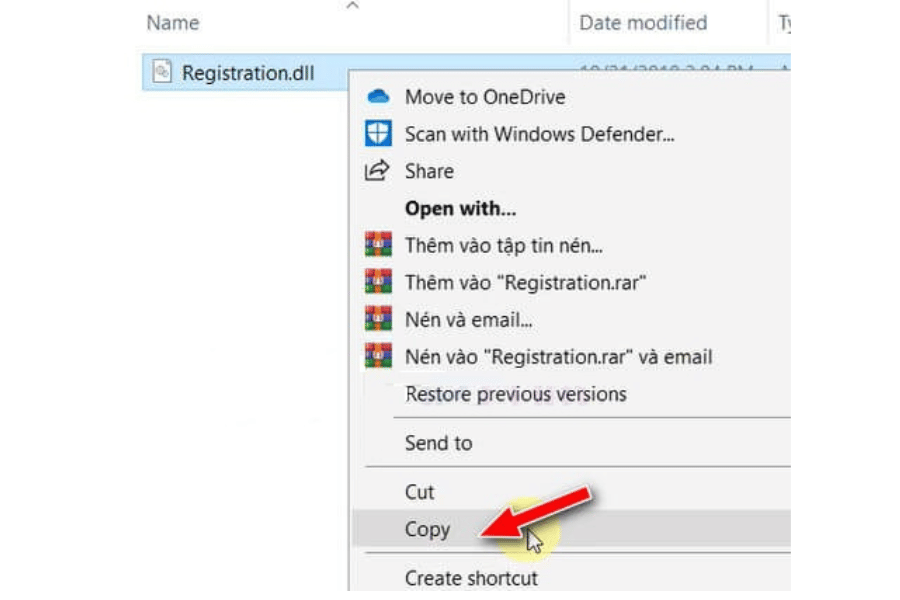Expand the "Send to" submenu
The height and width of the screenshot is (600, 900).
tap(438, 442)
